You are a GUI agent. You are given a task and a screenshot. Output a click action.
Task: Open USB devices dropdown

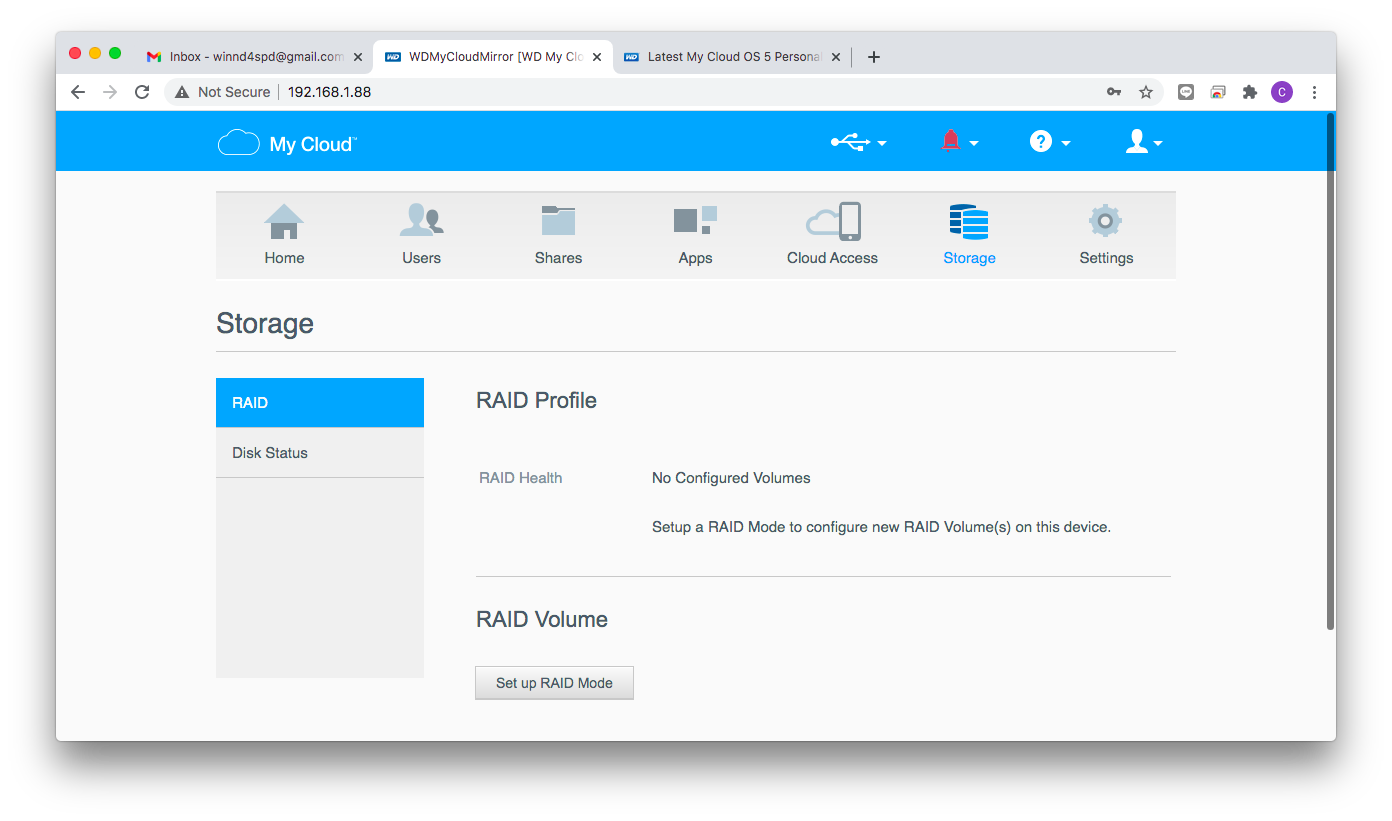(x=858, y=143)
